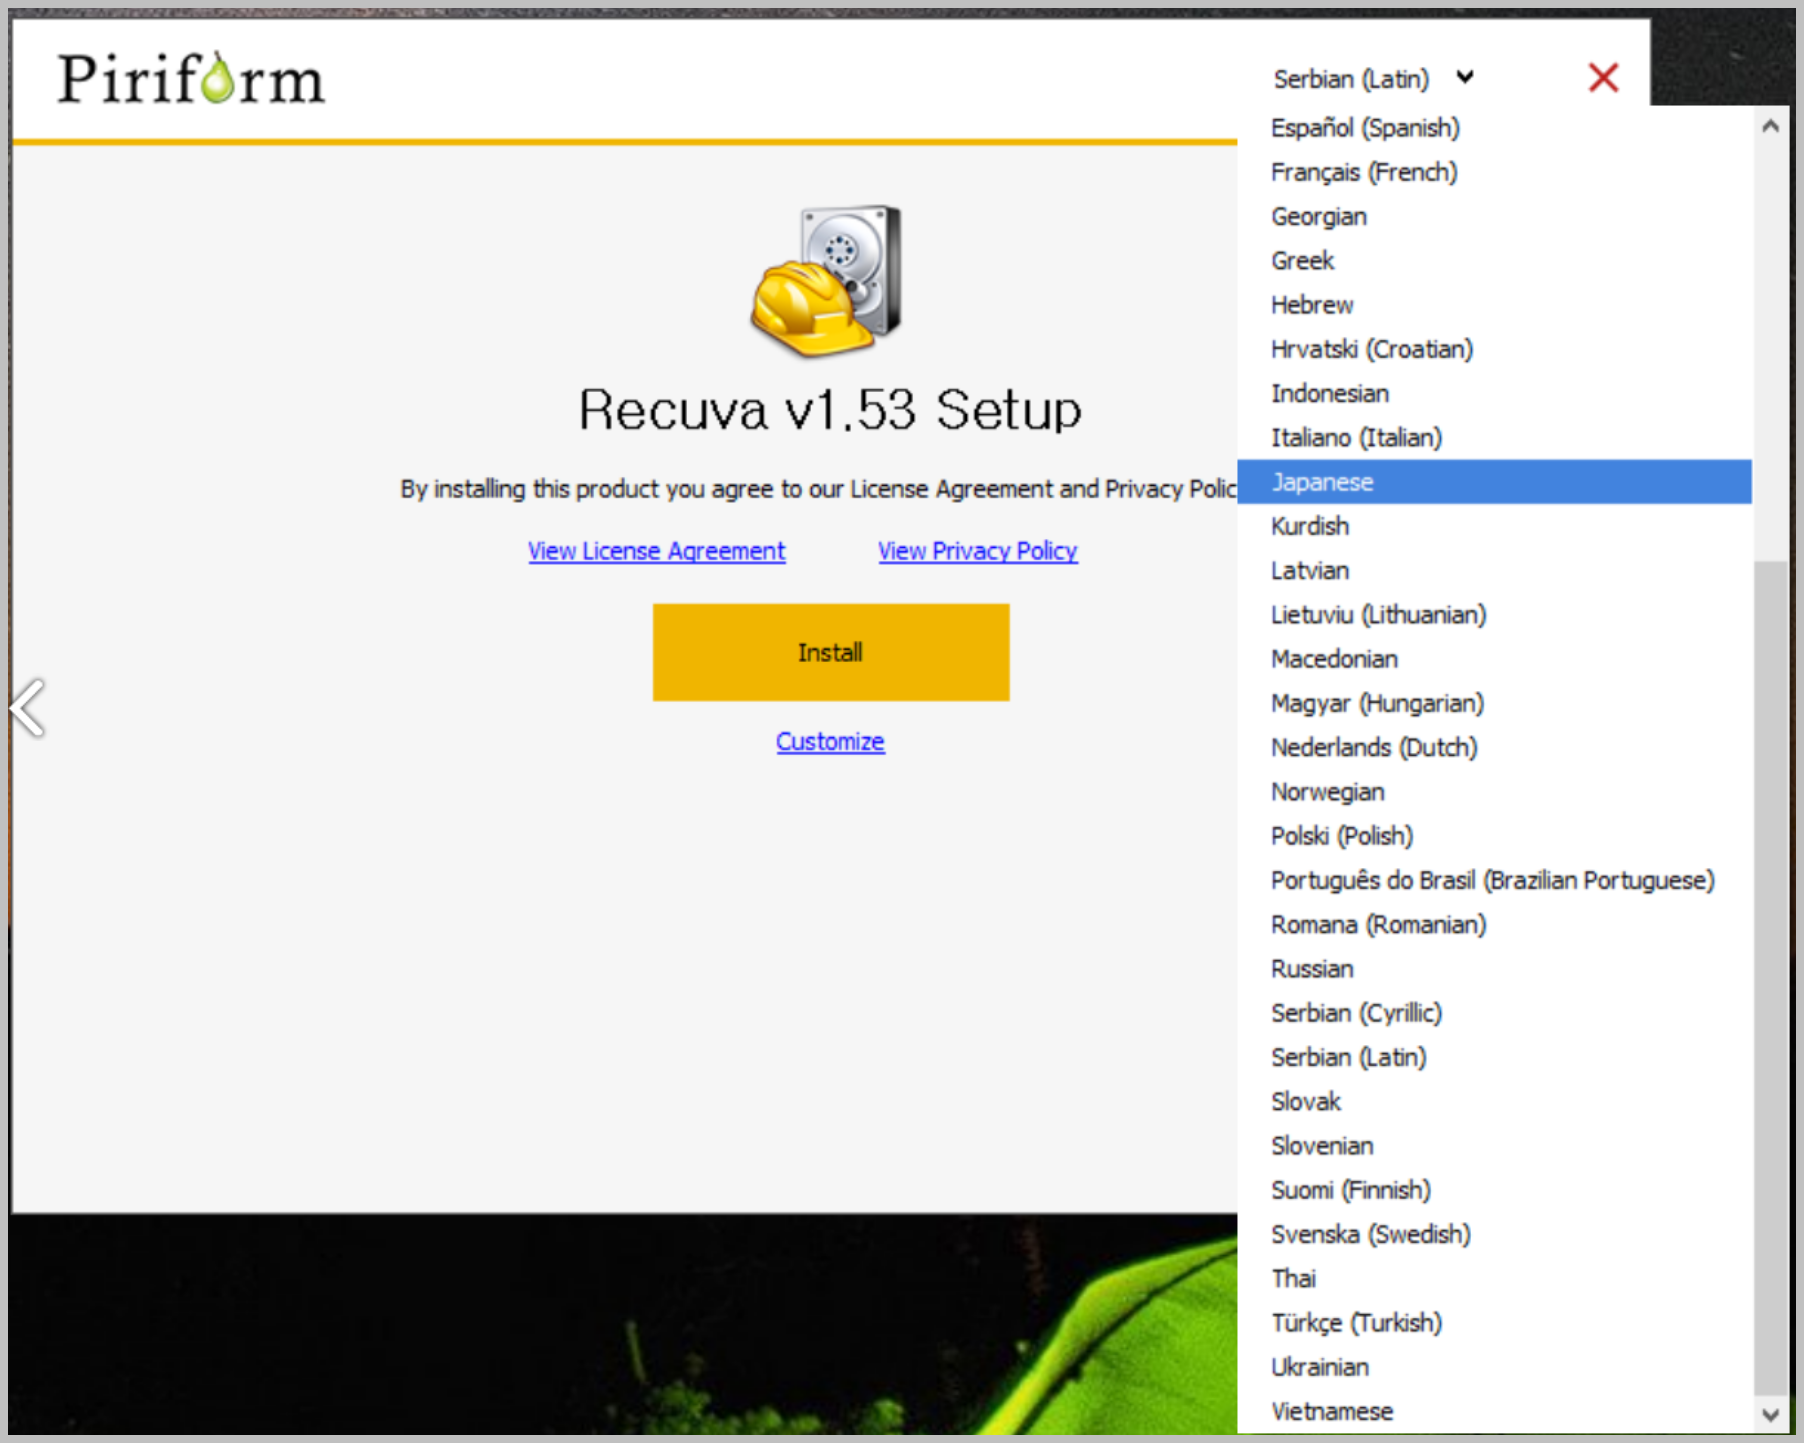Open the View Privacy Policy link
Screen dimensions: 1804x1443
977,551
